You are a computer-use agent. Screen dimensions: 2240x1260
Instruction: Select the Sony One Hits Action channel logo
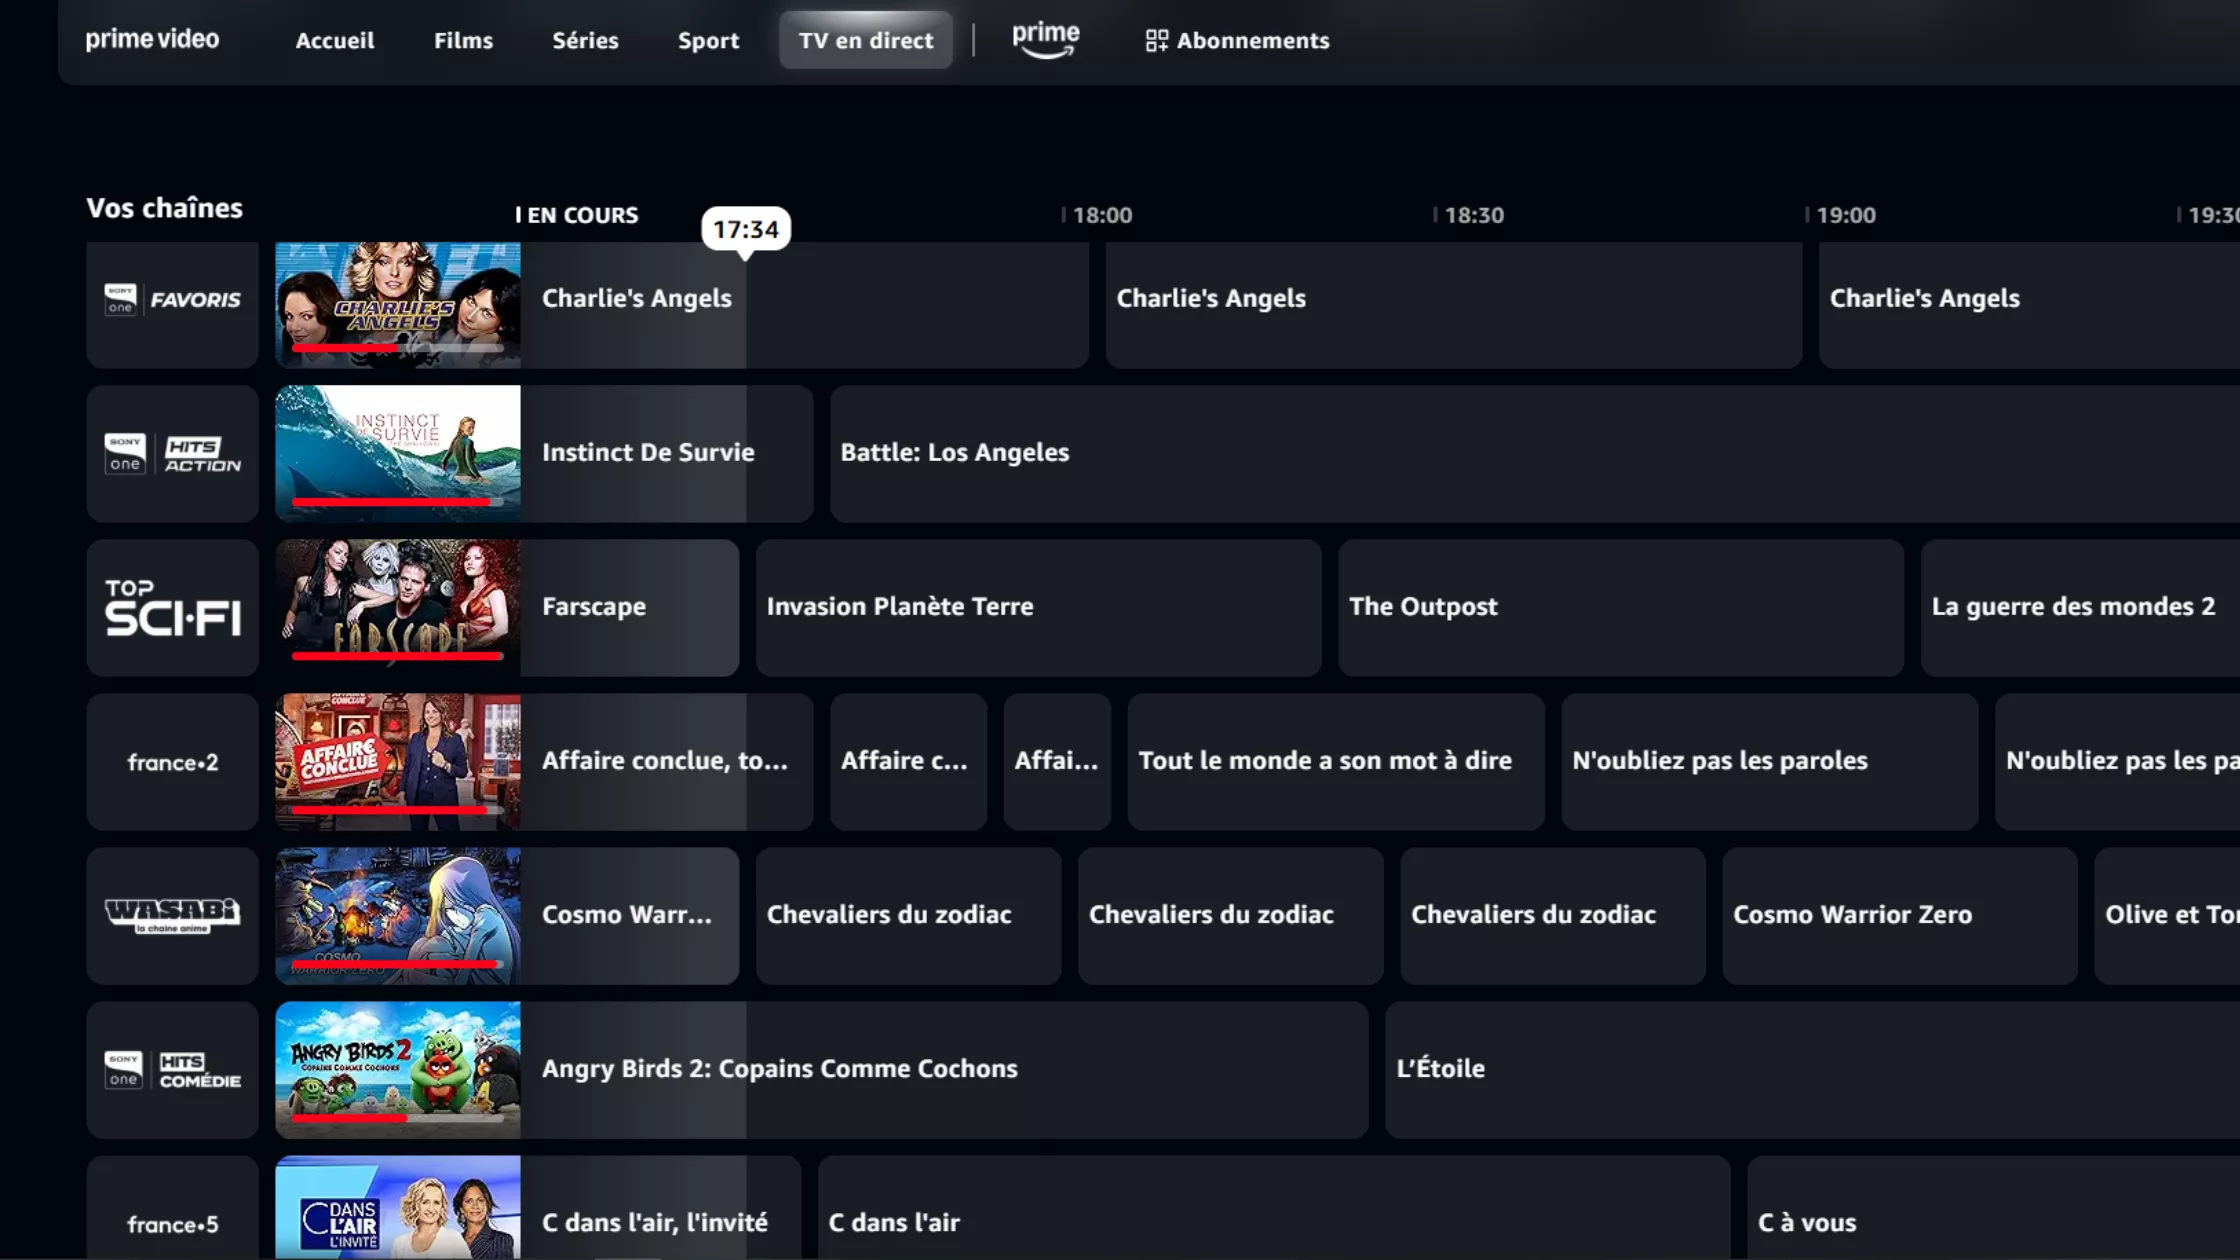pos(172,453)
